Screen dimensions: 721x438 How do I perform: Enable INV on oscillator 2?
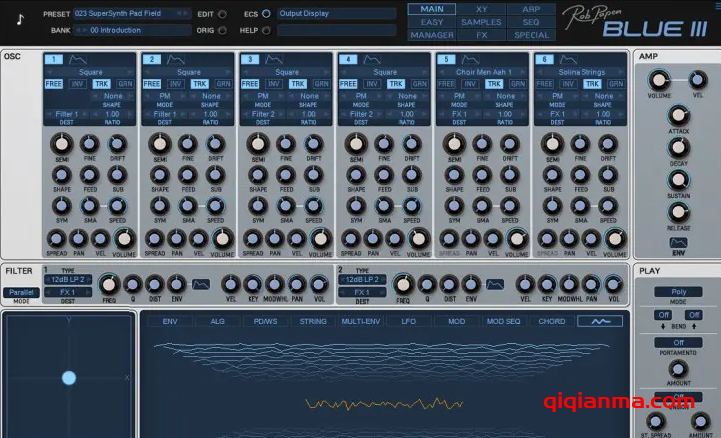(174, 84)
